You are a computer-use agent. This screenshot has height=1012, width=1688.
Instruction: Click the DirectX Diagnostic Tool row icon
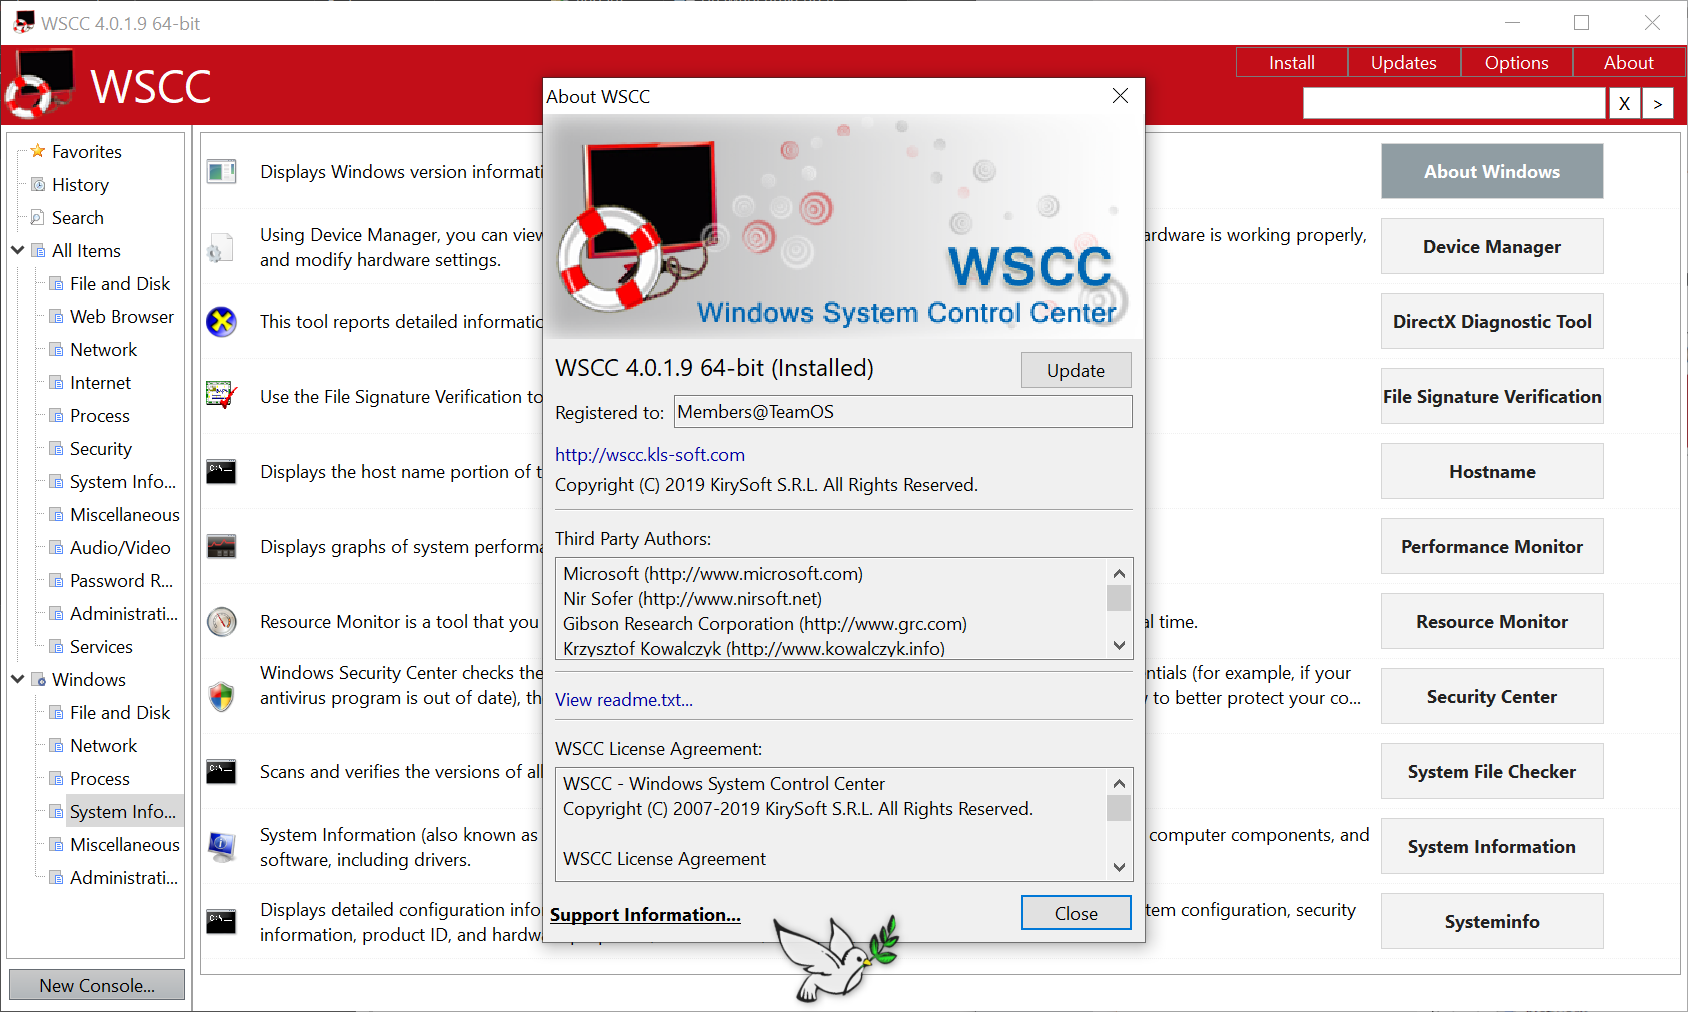click(221, 322)
